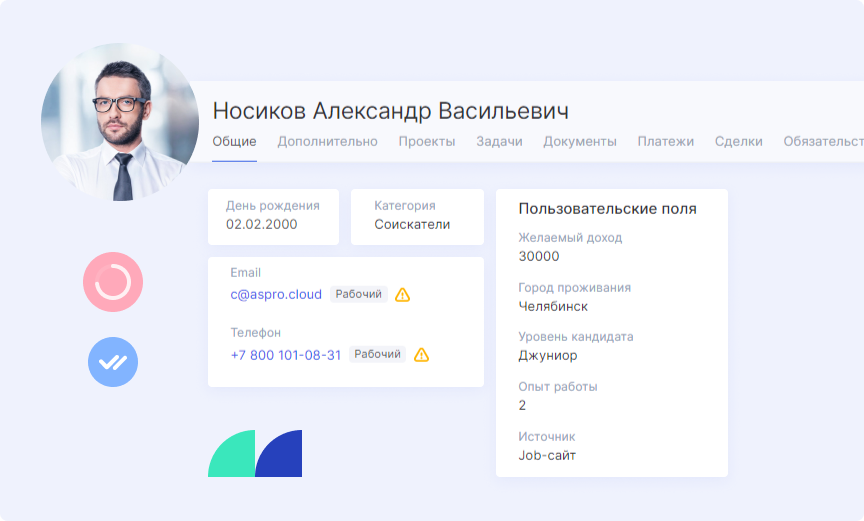Screen dimensions: 864x521
Task: Click the Рабочий tag next to phone
Action: click(x=378, y=355)
